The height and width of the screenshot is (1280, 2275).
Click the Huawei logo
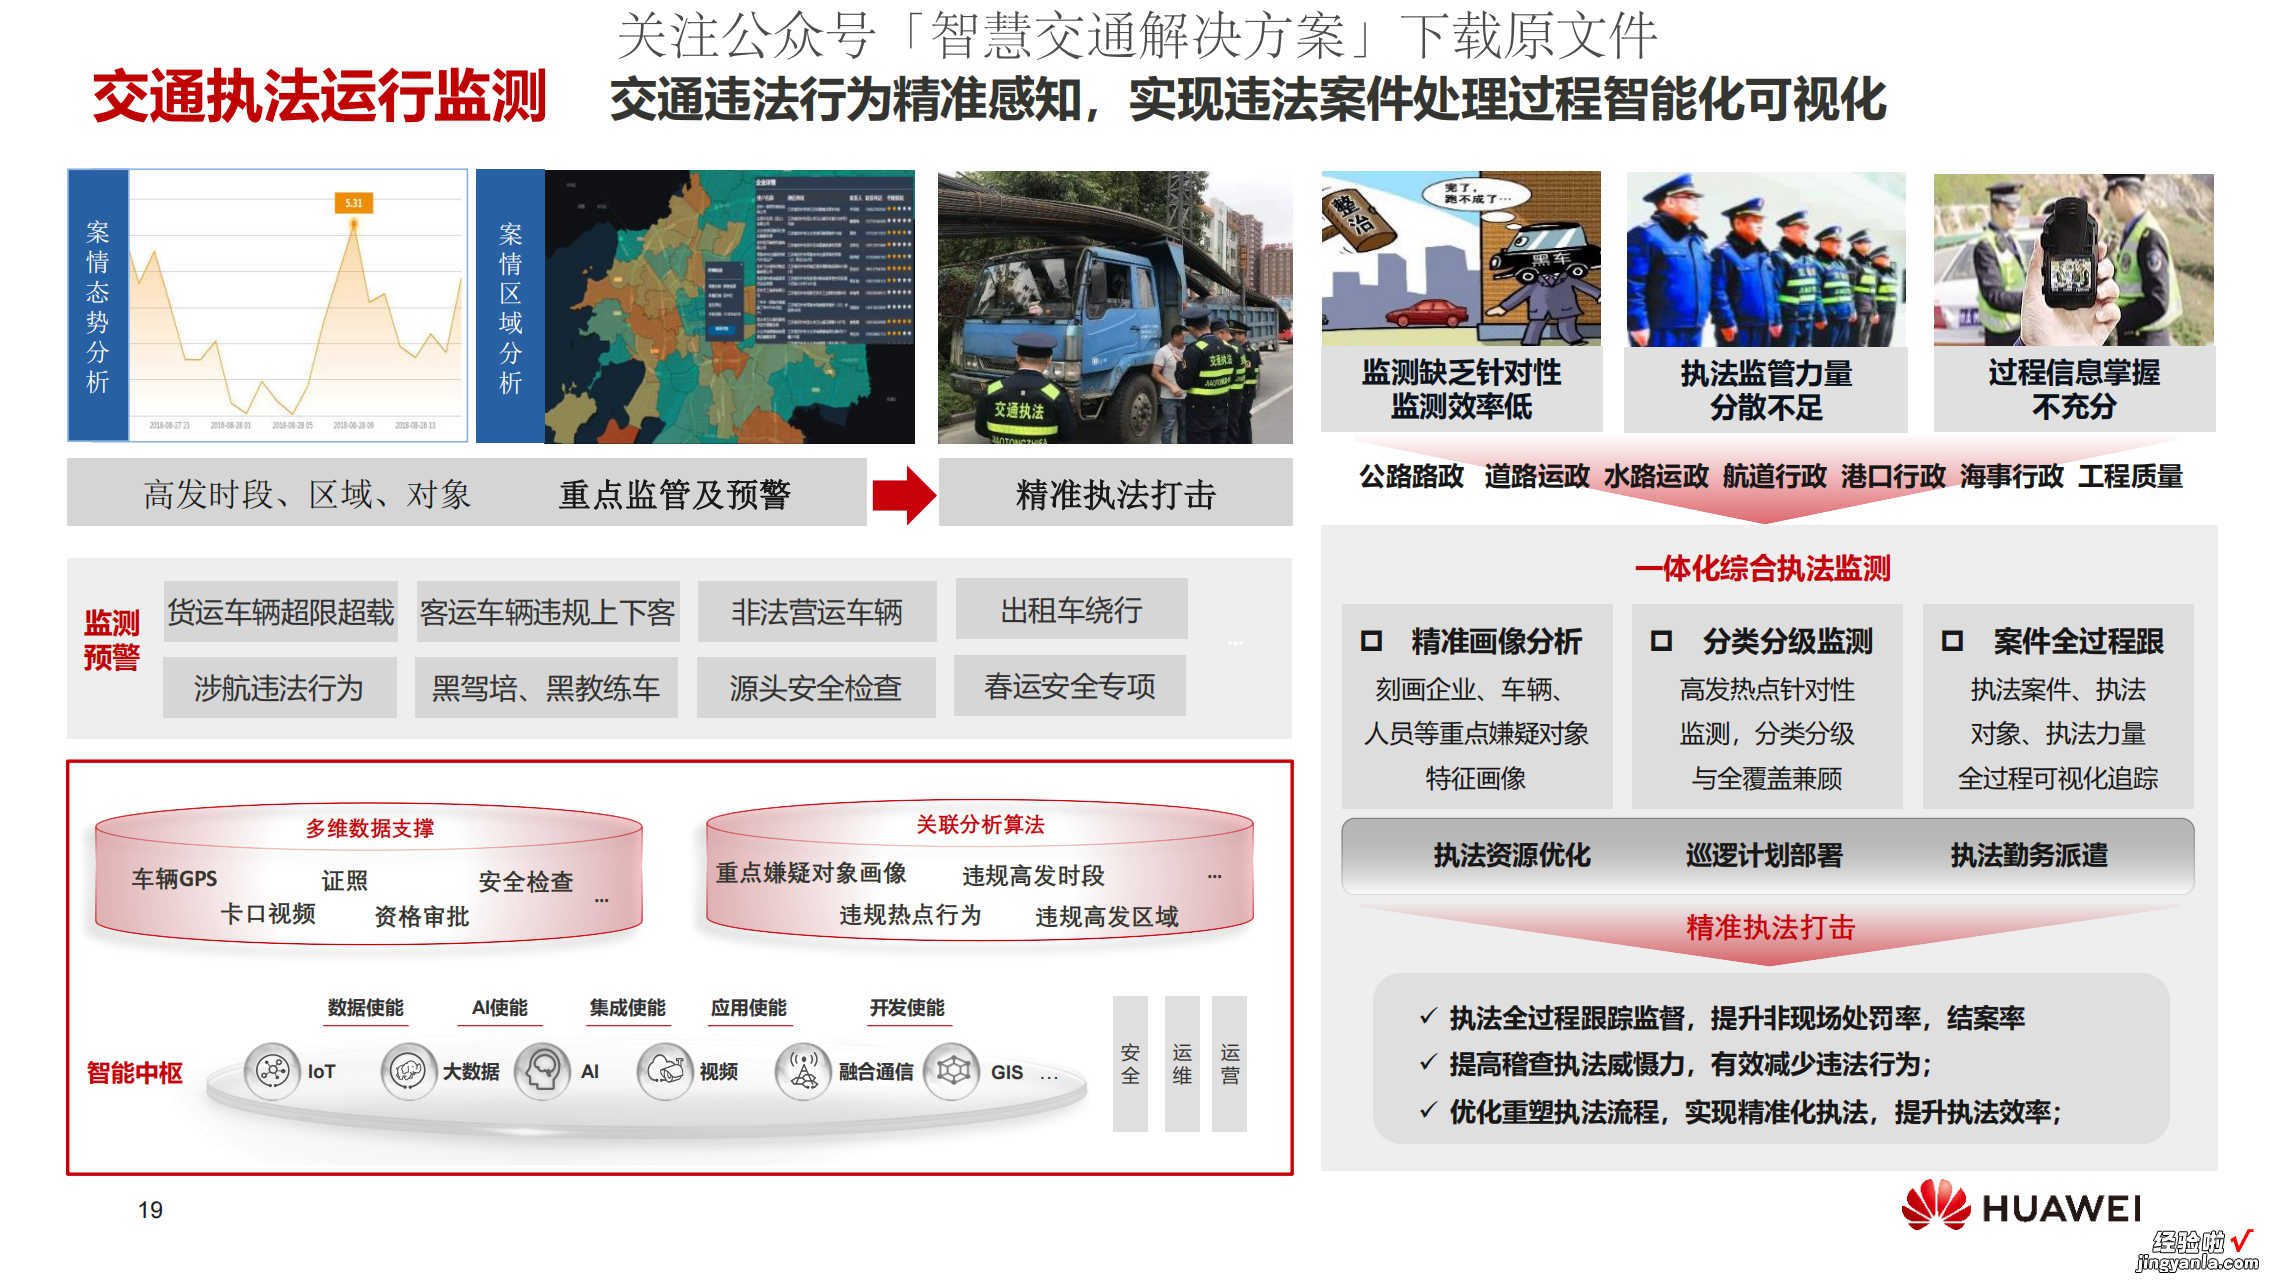[x=2021, y=1206]
